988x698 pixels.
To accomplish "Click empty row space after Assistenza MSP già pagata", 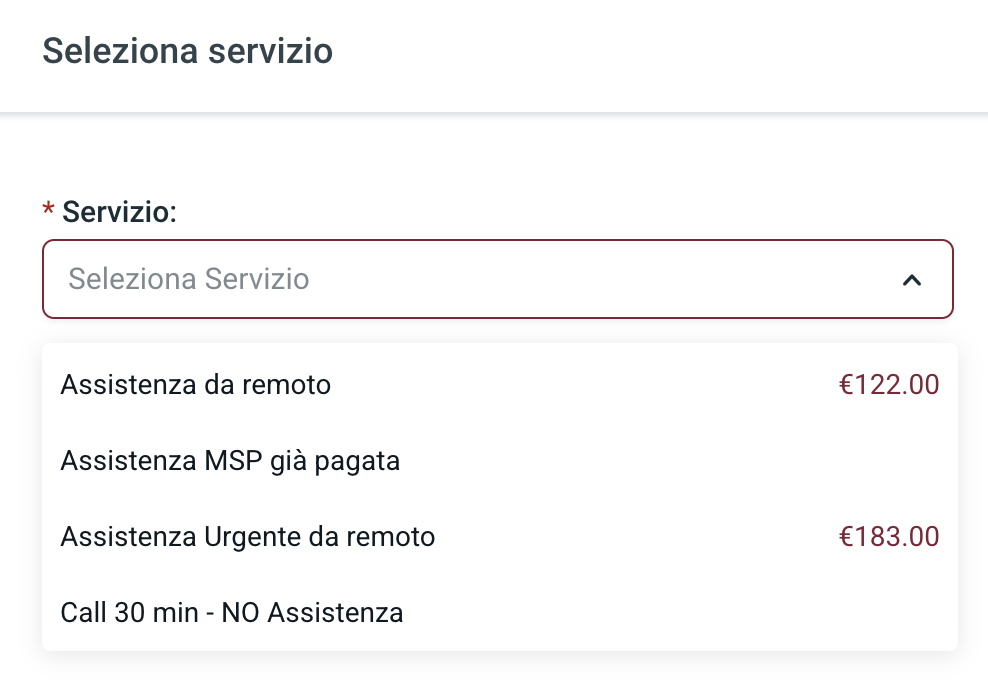I will click(680, 461).
